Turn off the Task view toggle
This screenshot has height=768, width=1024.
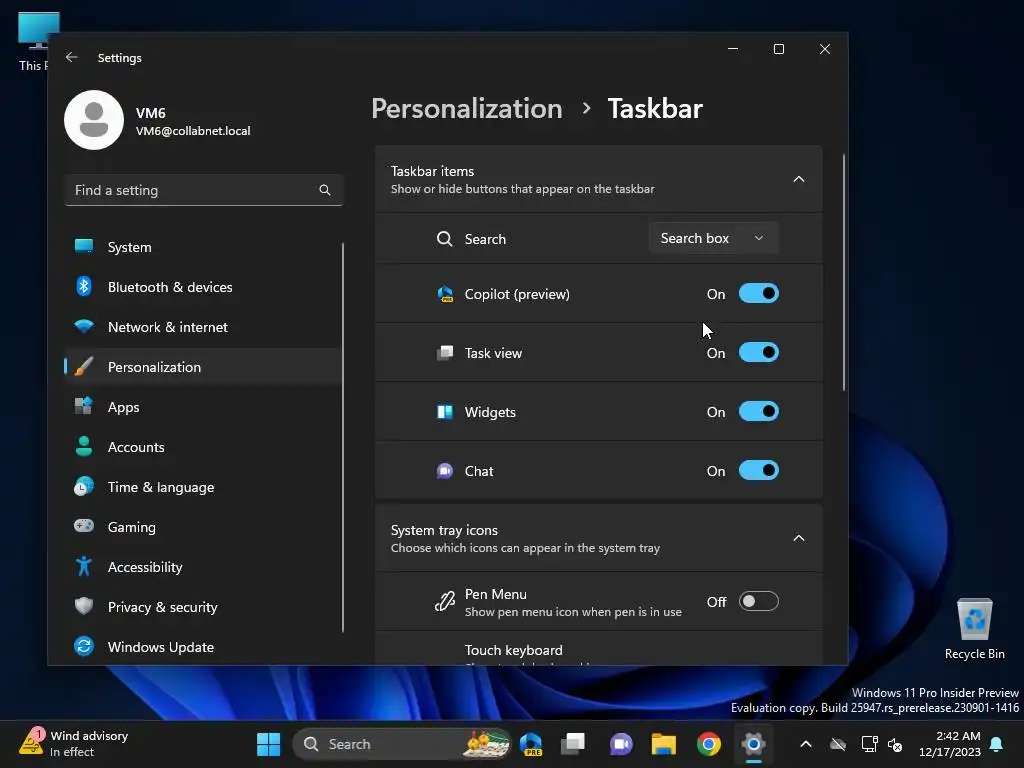point(759,353)
